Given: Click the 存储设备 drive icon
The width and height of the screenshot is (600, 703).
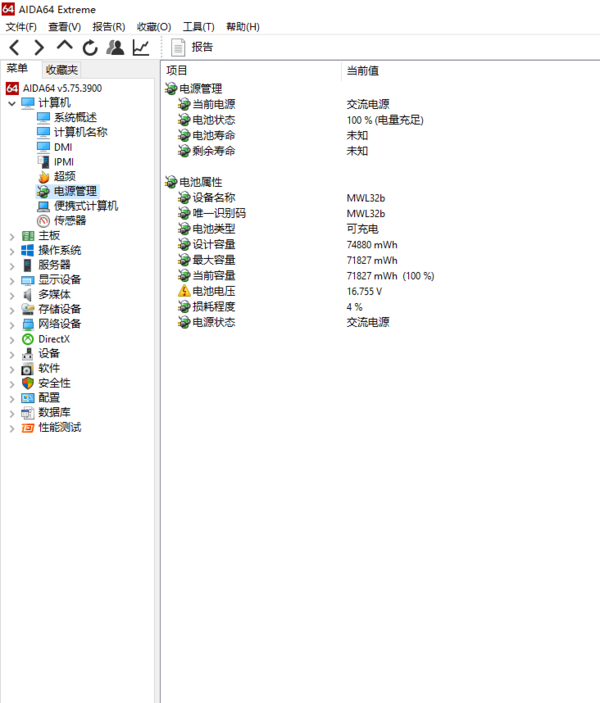Looking at the screenshot, I should coord(27,309).
